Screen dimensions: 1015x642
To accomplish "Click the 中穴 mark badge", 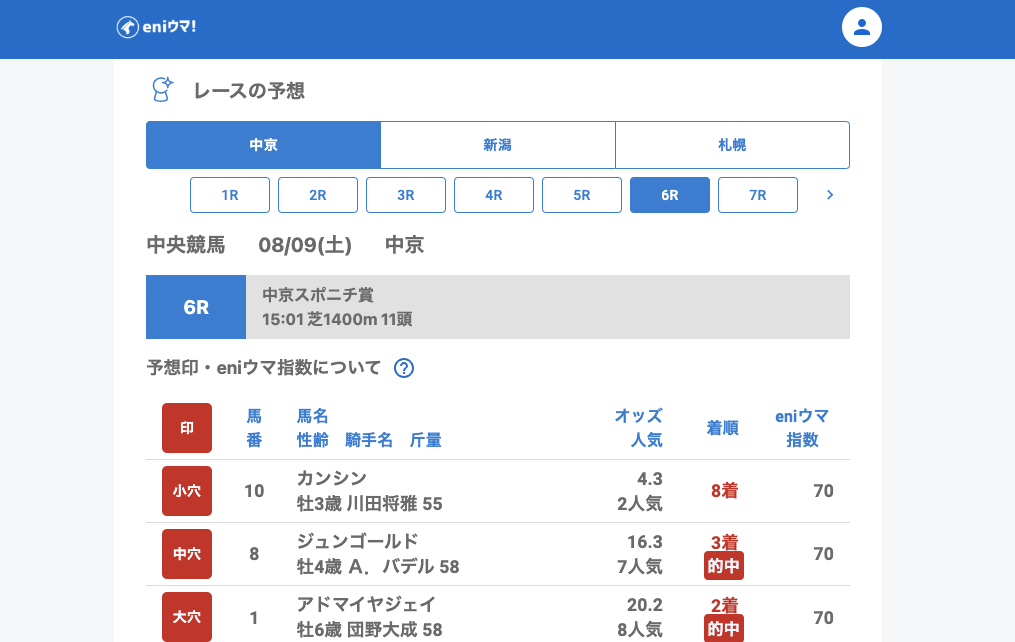I will tap(187, 554).
